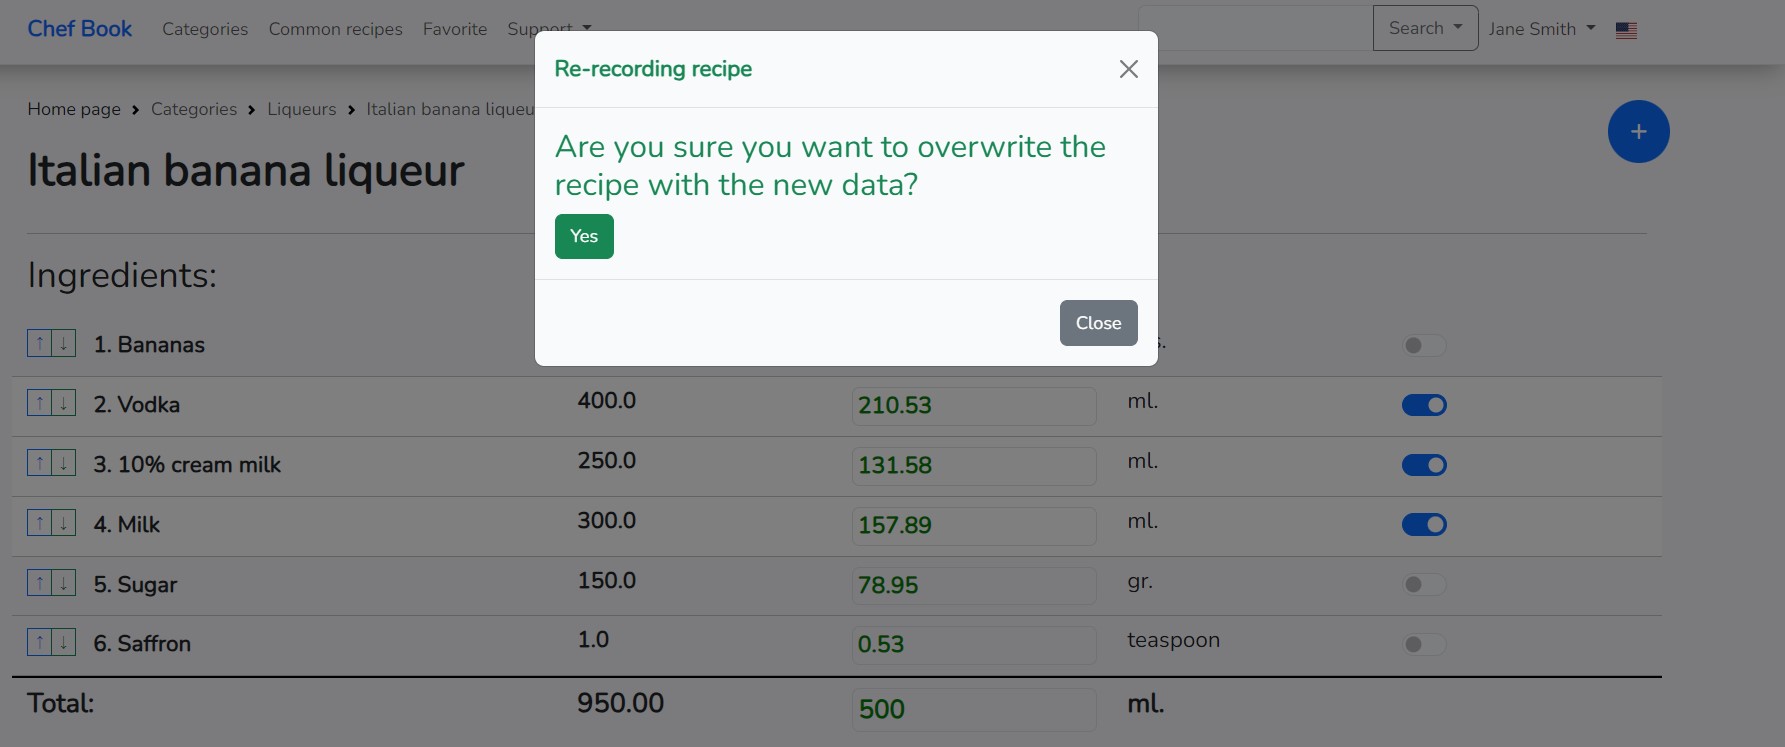Open the Jane Smith user dropdown
1785x747 pixels.
[x=1541, y=29]
